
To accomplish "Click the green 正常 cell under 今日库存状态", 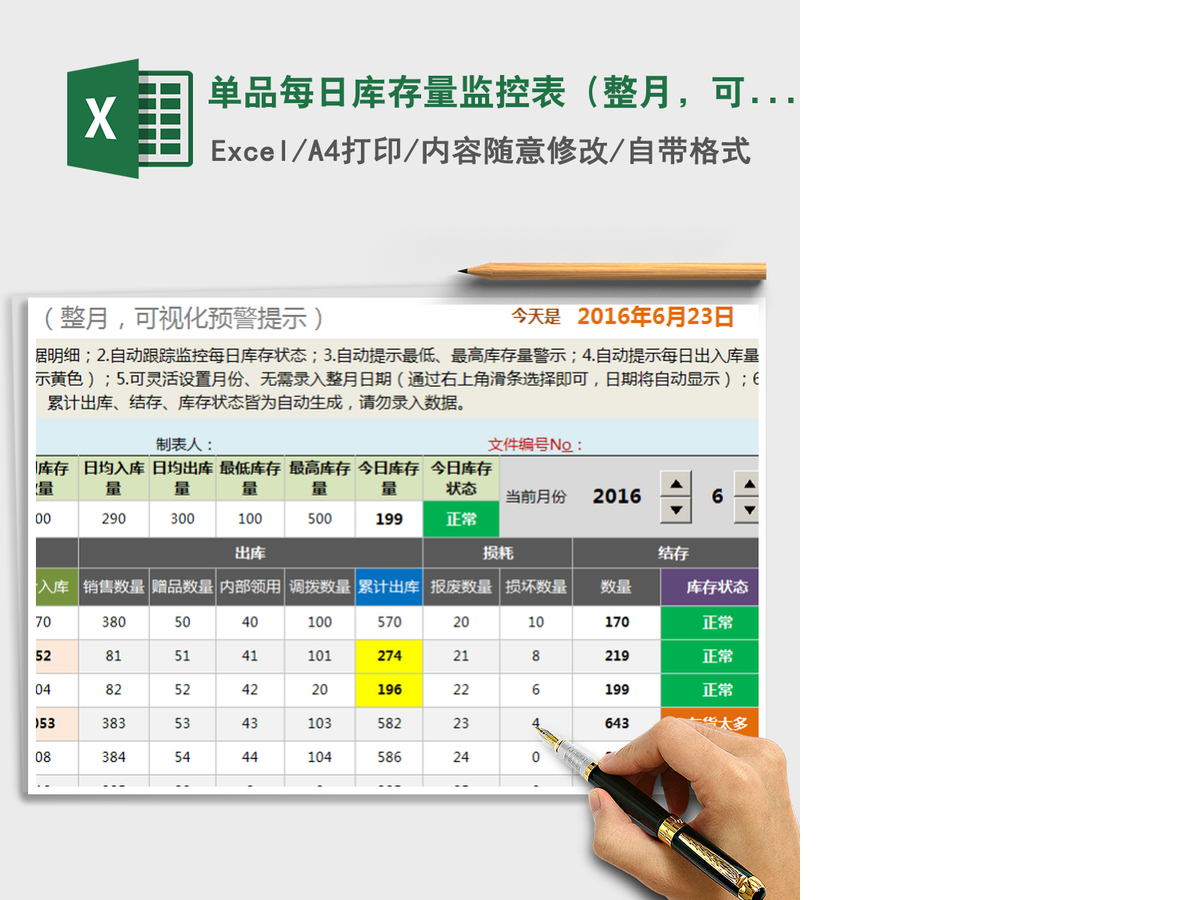I will (x=461, y=519).
